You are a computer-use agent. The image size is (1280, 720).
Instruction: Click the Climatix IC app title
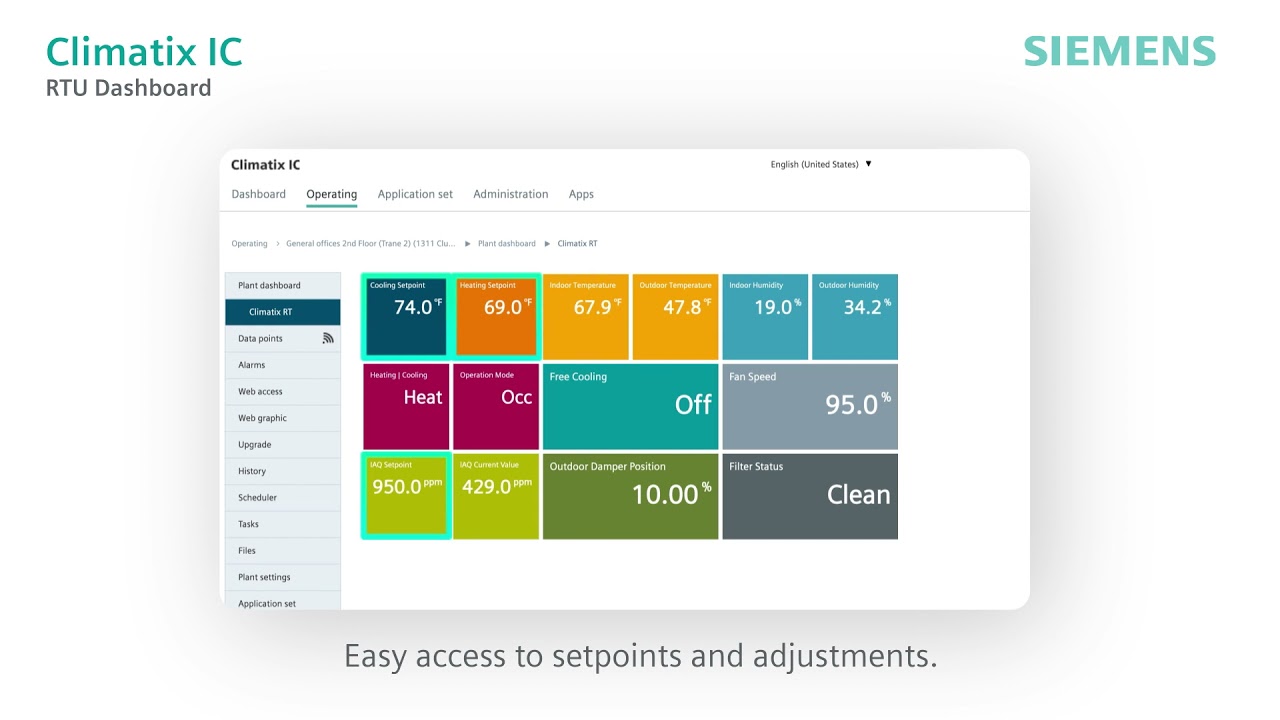tap(266, 165)
